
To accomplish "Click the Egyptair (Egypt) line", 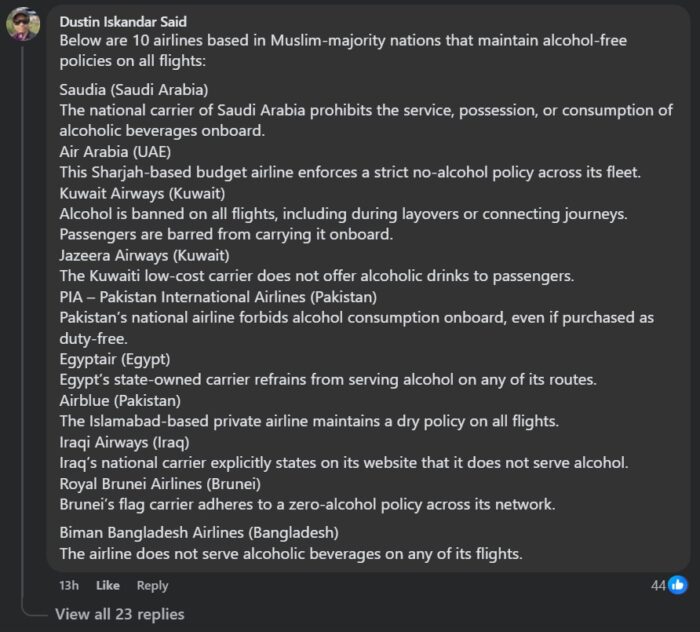I will tap(115, 358).
